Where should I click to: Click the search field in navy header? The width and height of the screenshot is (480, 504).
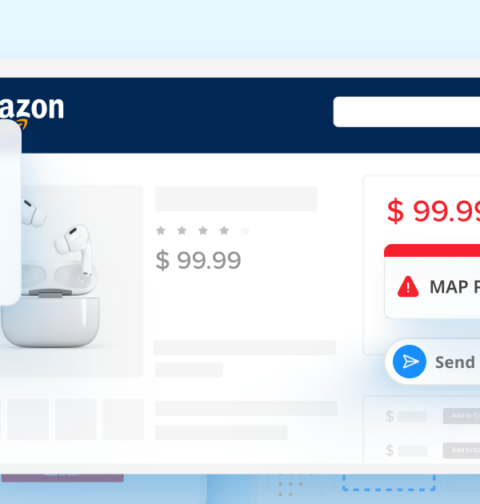[x=407, y=112]
